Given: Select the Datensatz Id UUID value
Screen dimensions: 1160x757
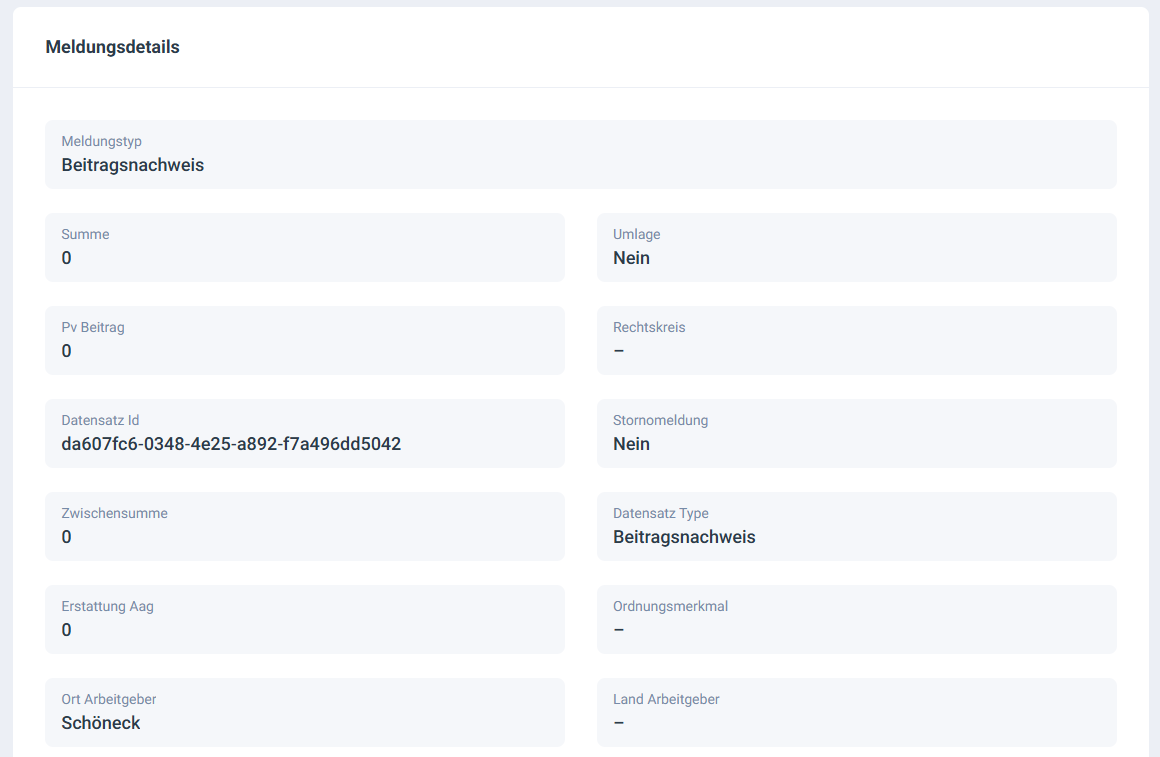Looking at the screenshot, I should 231,444.
